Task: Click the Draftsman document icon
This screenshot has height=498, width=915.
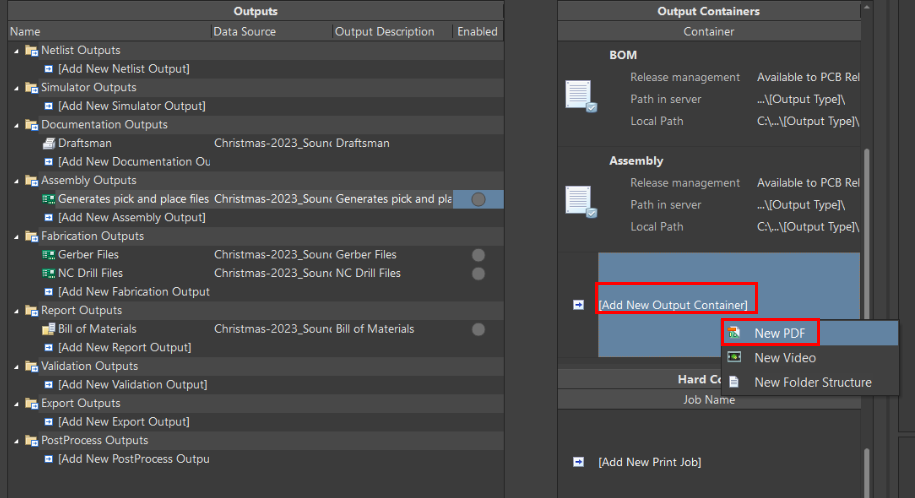Action: tap(49, 143)
